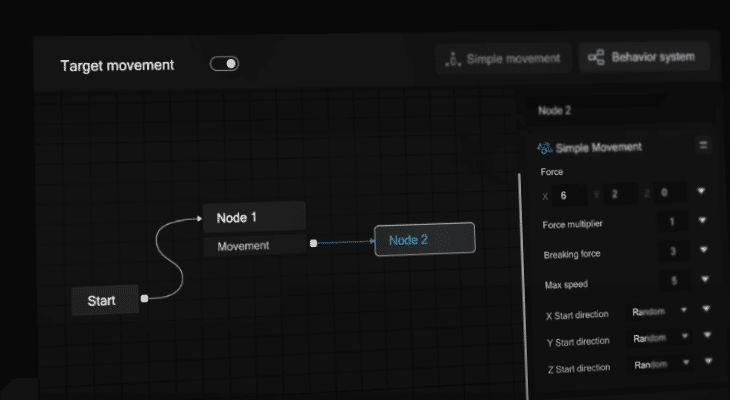Click the Force X value field
Image resolution: width=730 pixels, height=400 pixels.
pyautogui.click(x=569, y=196)
